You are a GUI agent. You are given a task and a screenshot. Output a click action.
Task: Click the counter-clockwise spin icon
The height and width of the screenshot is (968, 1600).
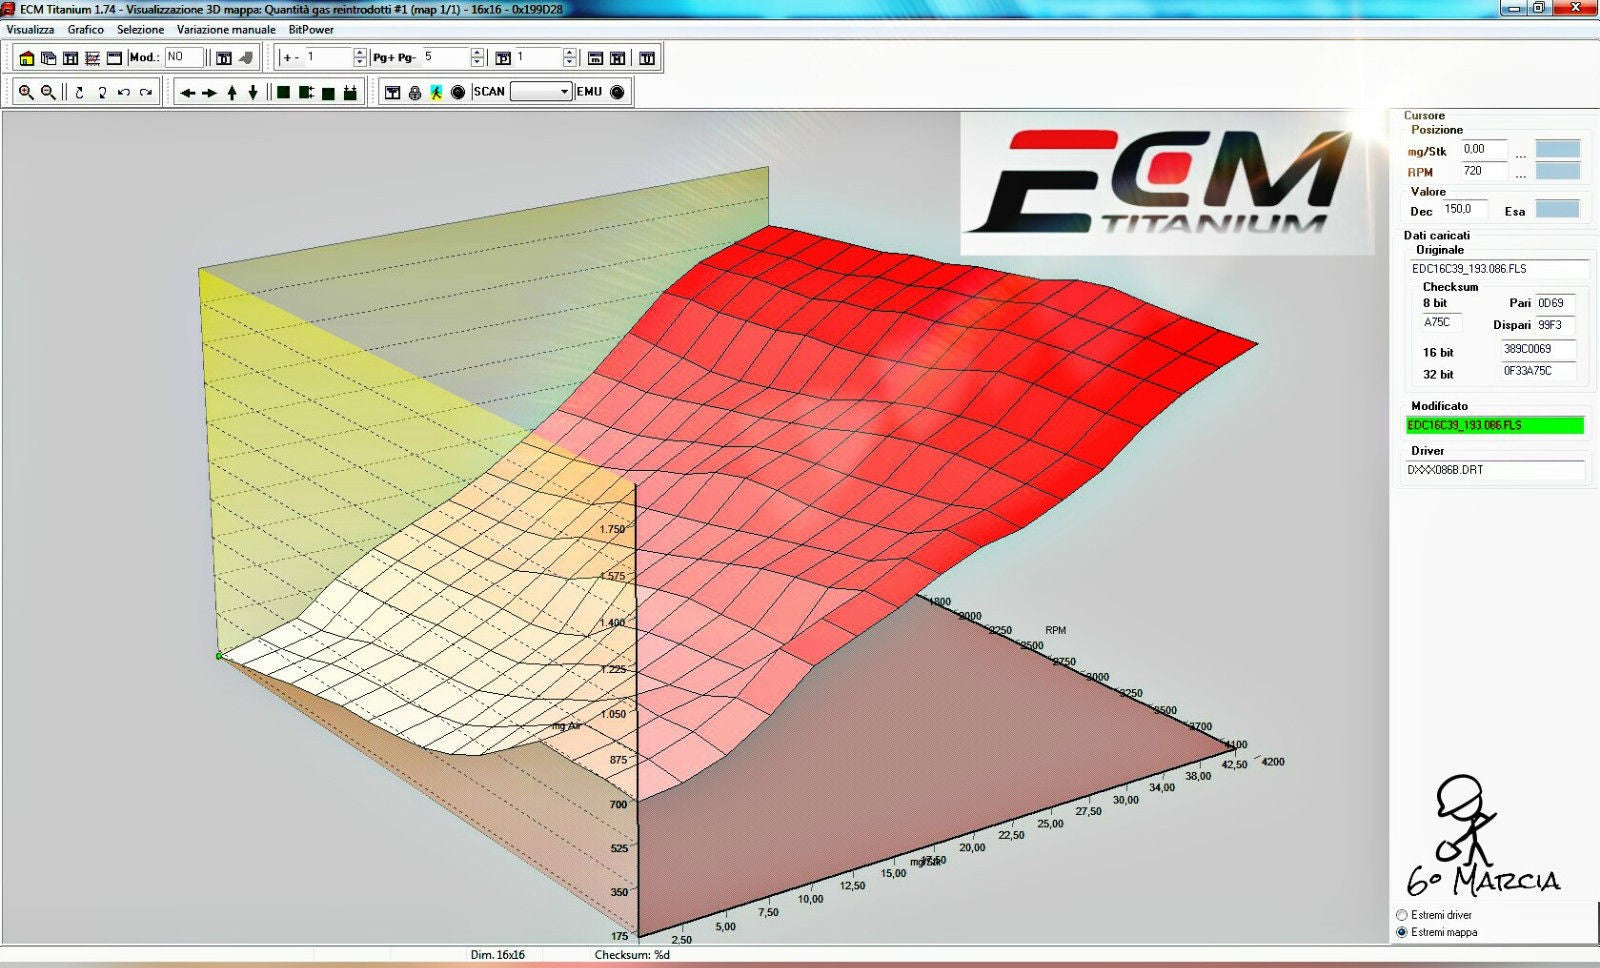coord(124,92)
